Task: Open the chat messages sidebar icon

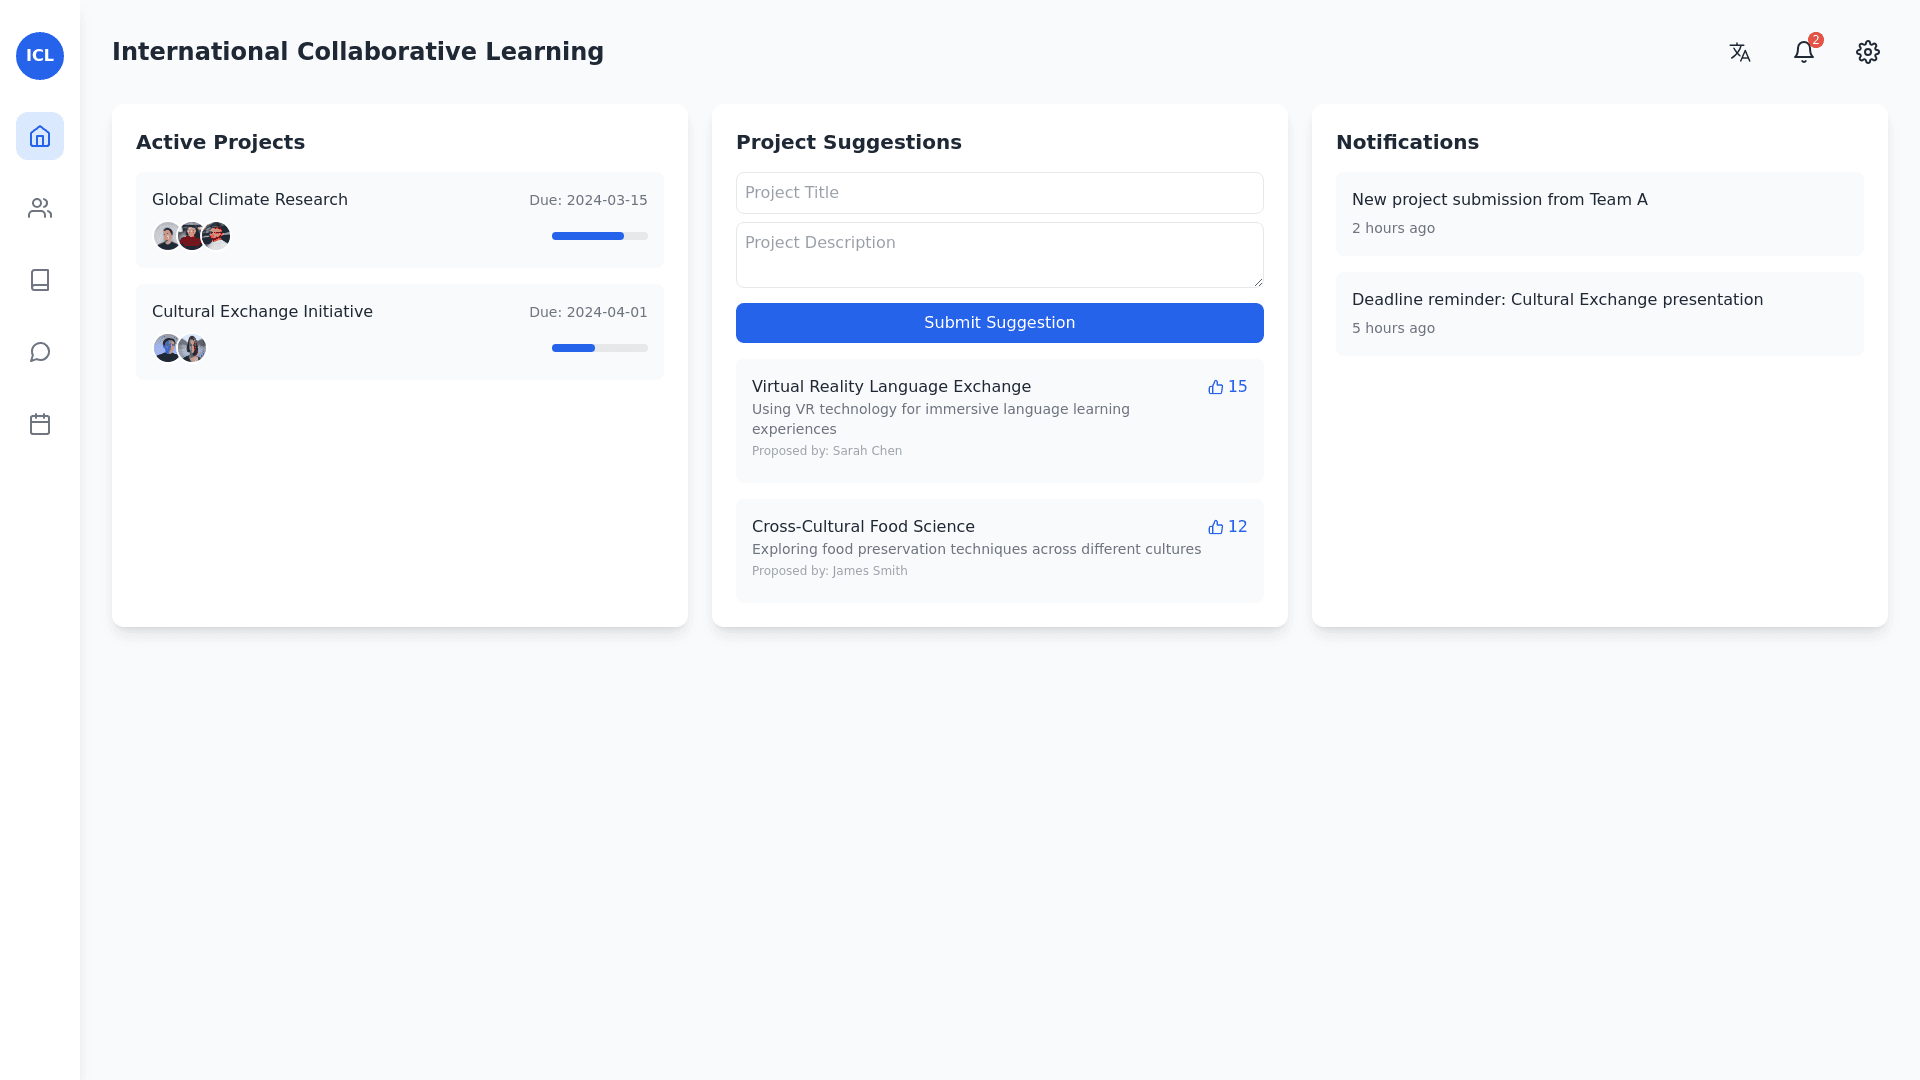Action: [40, 352]
